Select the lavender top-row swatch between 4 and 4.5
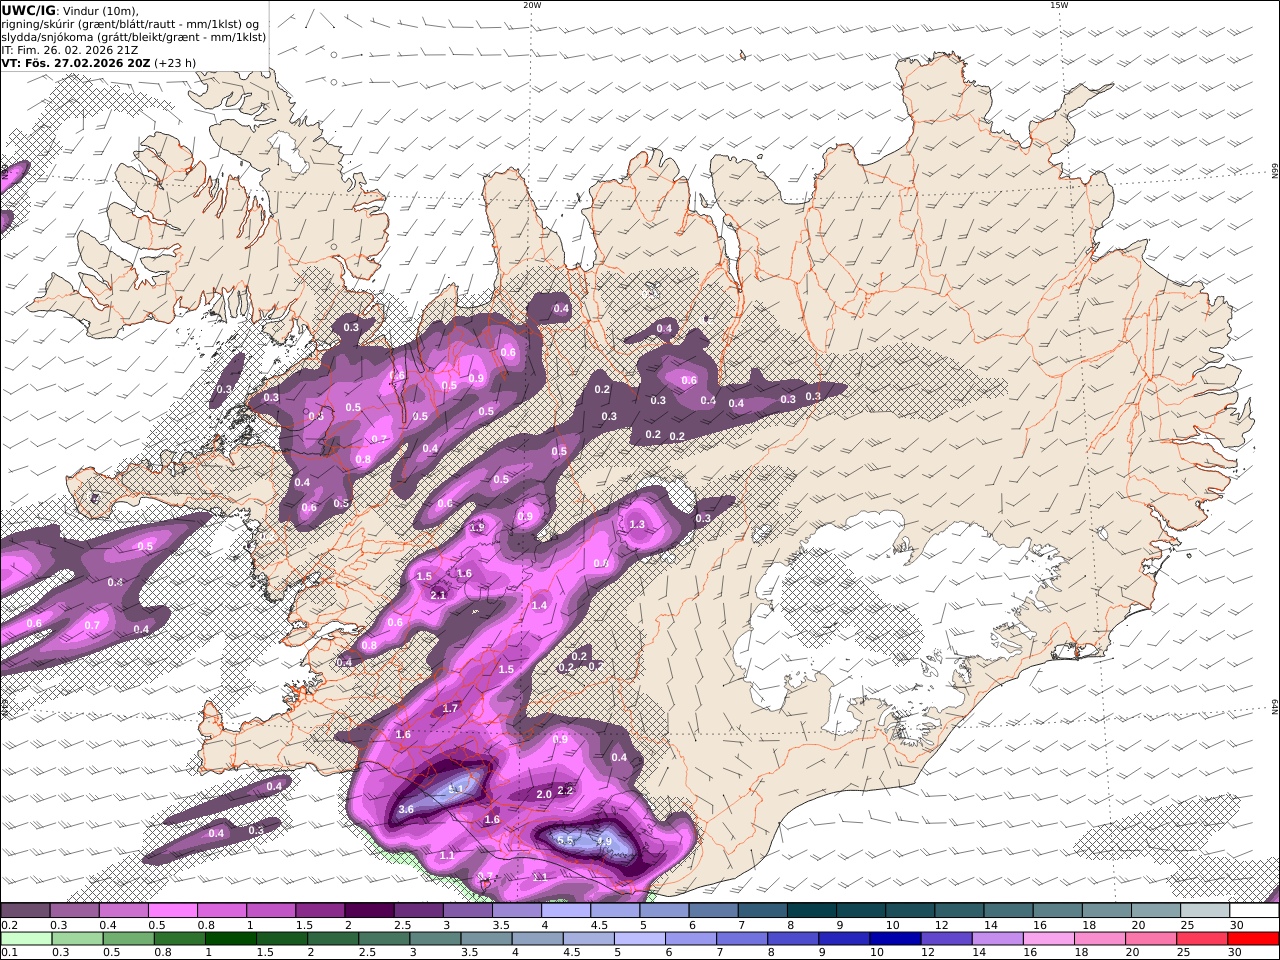 coord(565,911)
